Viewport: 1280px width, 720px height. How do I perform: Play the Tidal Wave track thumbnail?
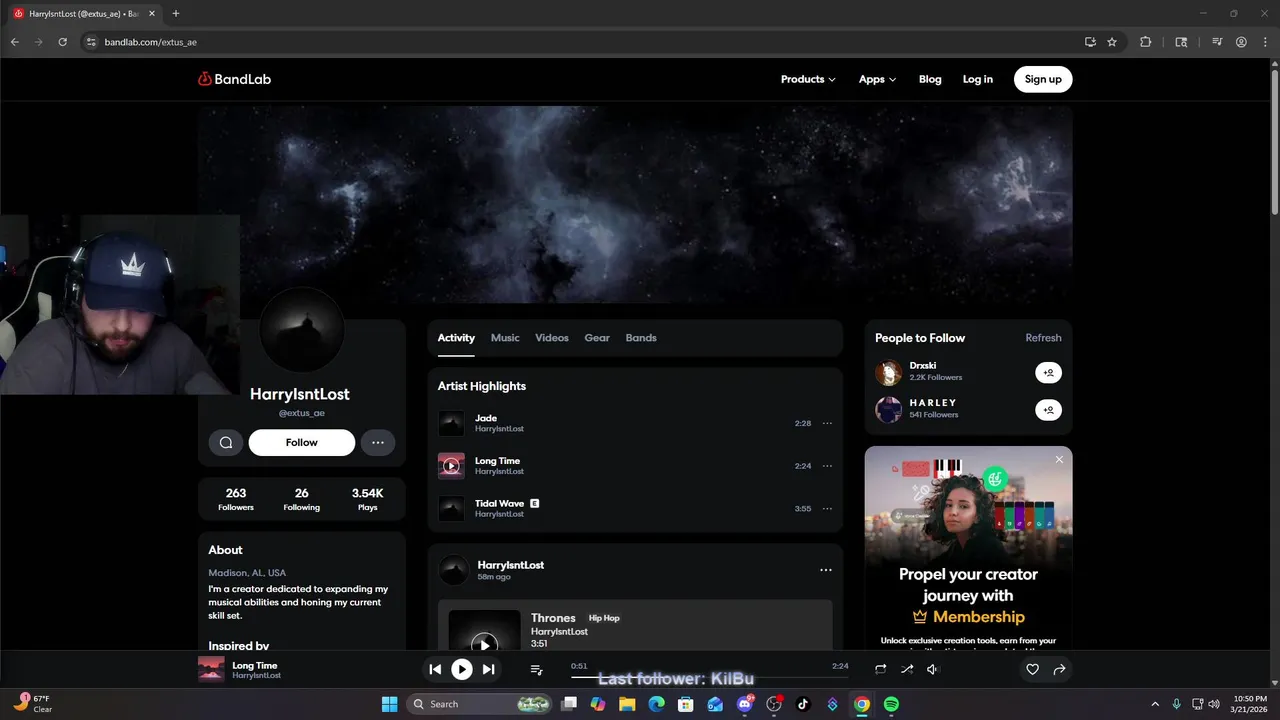(x=451, y=508)
